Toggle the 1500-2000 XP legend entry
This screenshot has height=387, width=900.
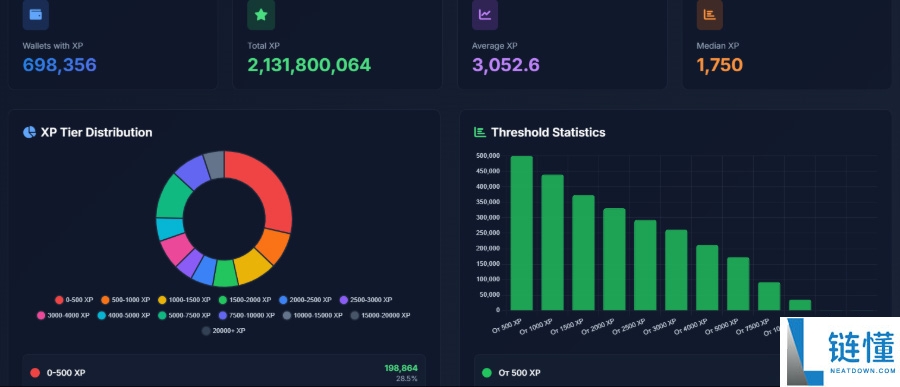tap(246, 300)
